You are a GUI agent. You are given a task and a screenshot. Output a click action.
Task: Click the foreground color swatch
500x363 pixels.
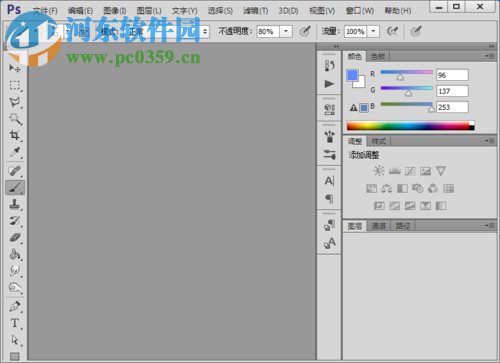pyautogui.click(x=352, y=75)
